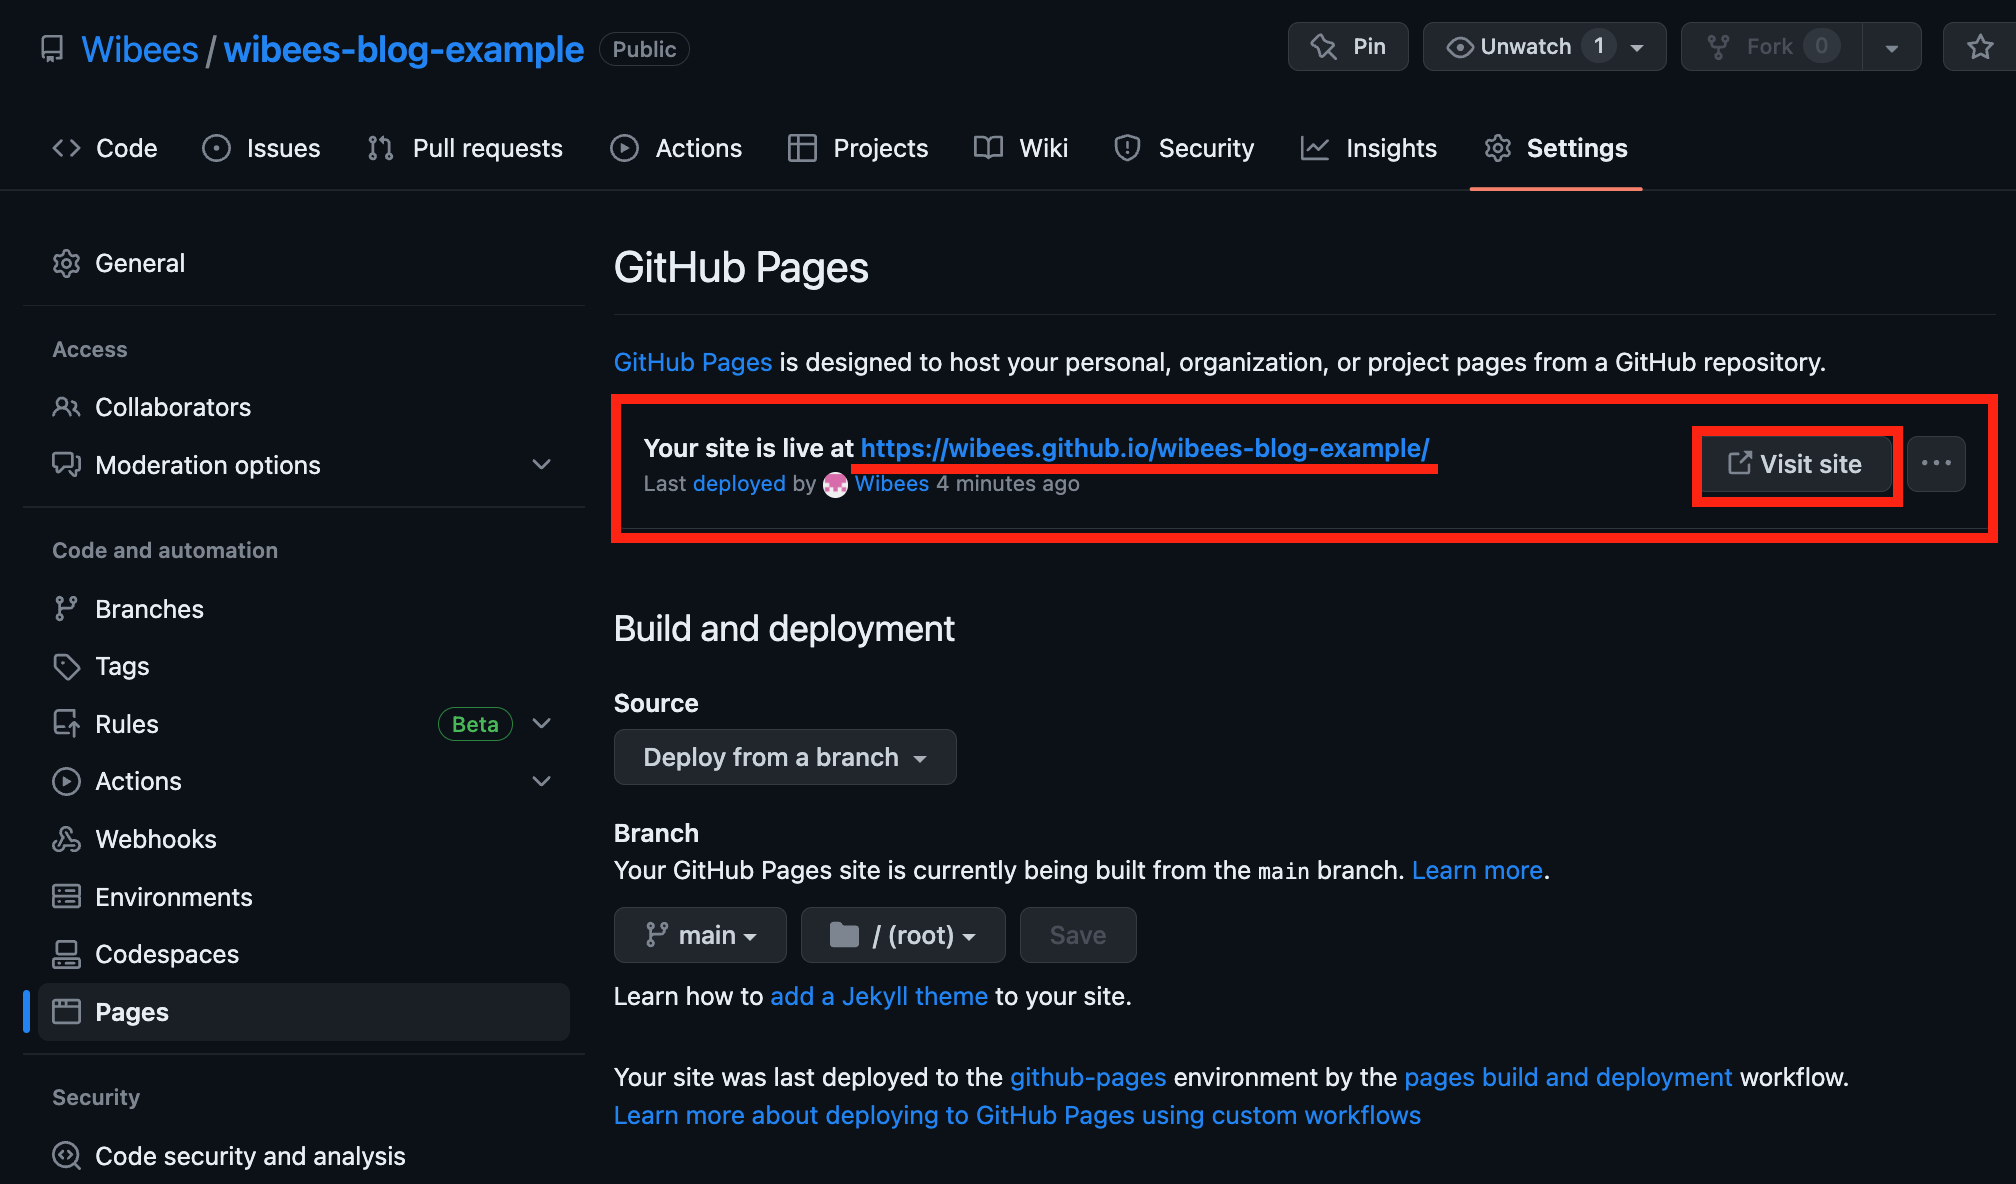Open Webhooks settings in sidebar
2016x1184 pixels.
155,839
